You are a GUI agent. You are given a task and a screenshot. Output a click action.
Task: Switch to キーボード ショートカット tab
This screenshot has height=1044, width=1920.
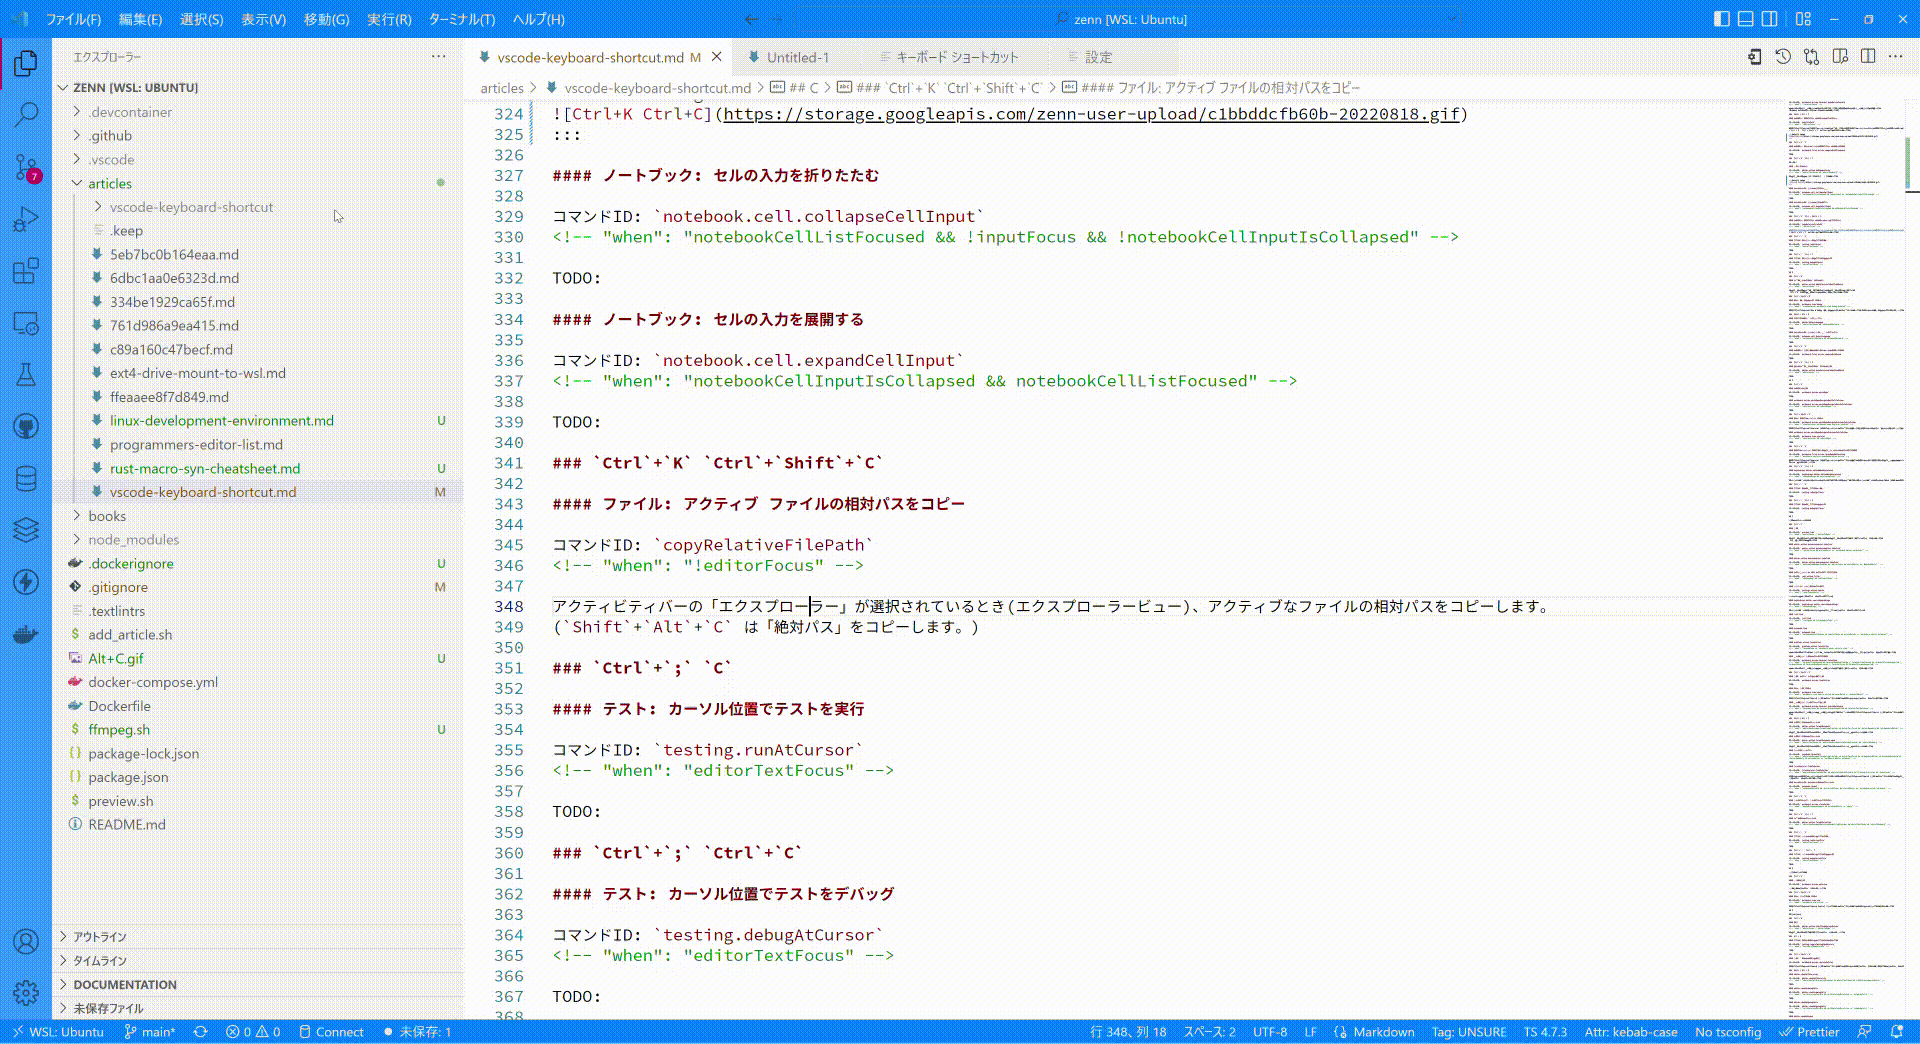coord(957,57)
